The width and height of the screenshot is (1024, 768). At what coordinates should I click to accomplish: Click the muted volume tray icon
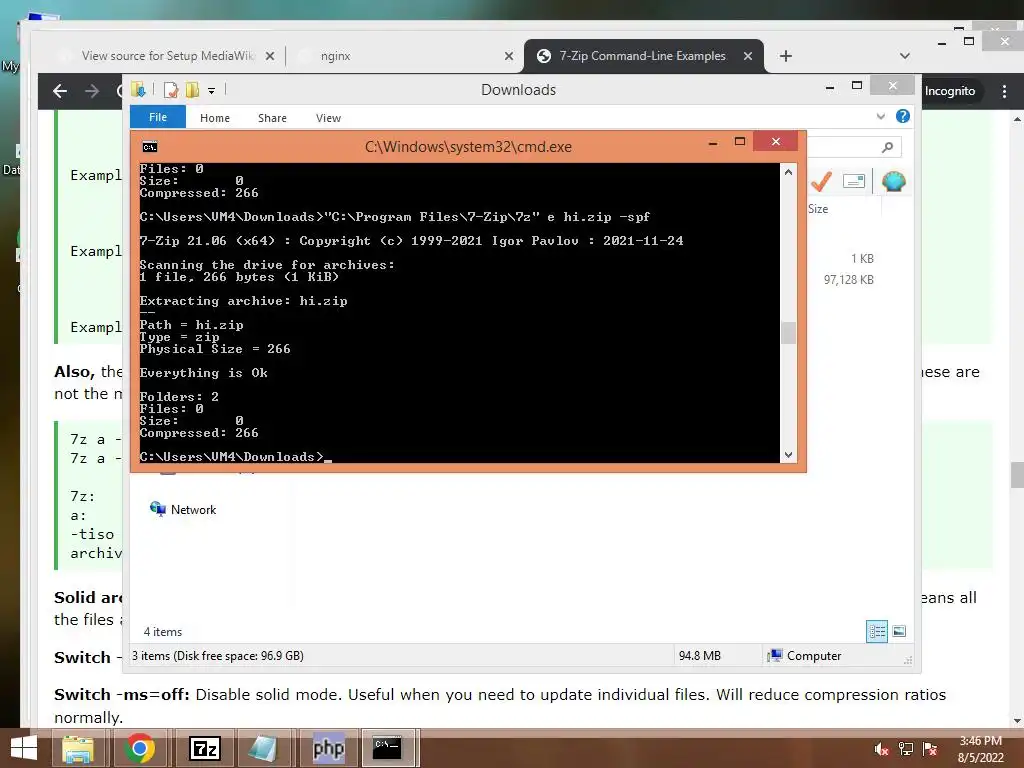pos(882,749)
